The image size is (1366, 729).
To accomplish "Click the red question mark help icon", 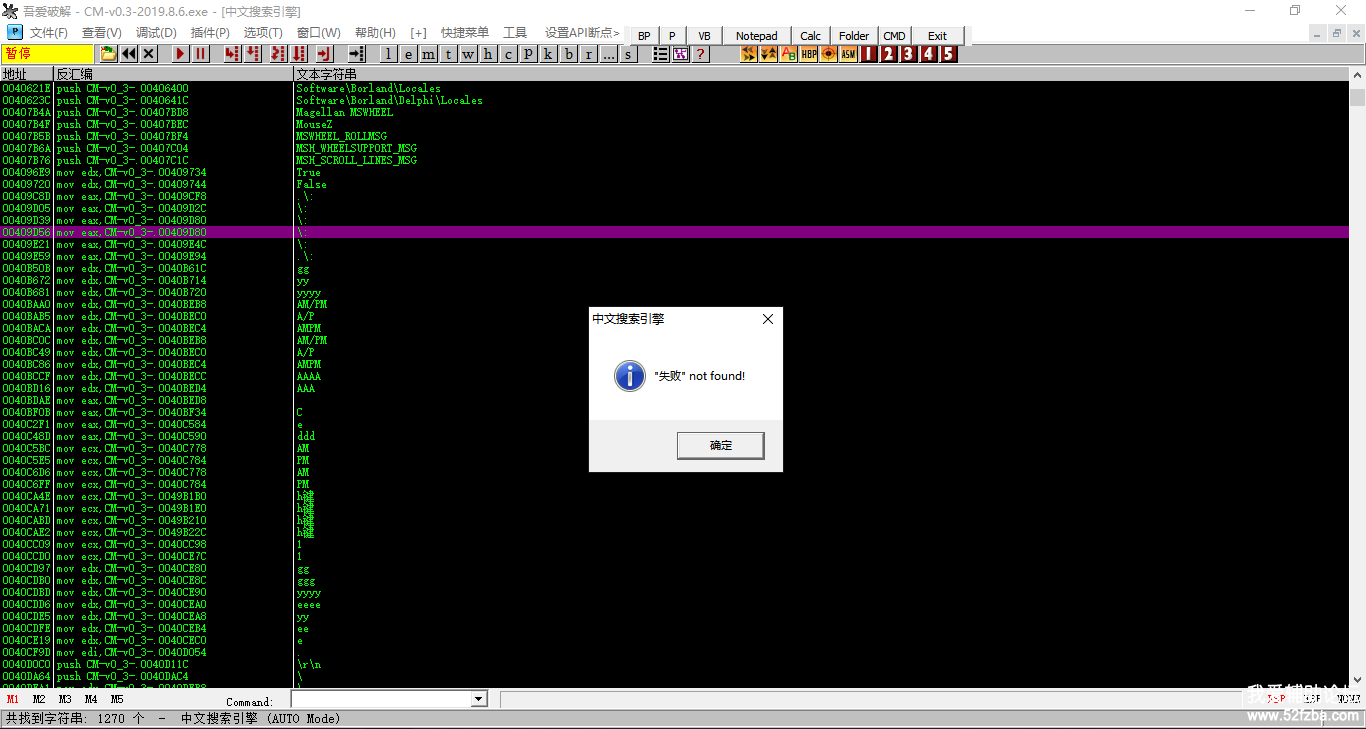I will (701, 54).
